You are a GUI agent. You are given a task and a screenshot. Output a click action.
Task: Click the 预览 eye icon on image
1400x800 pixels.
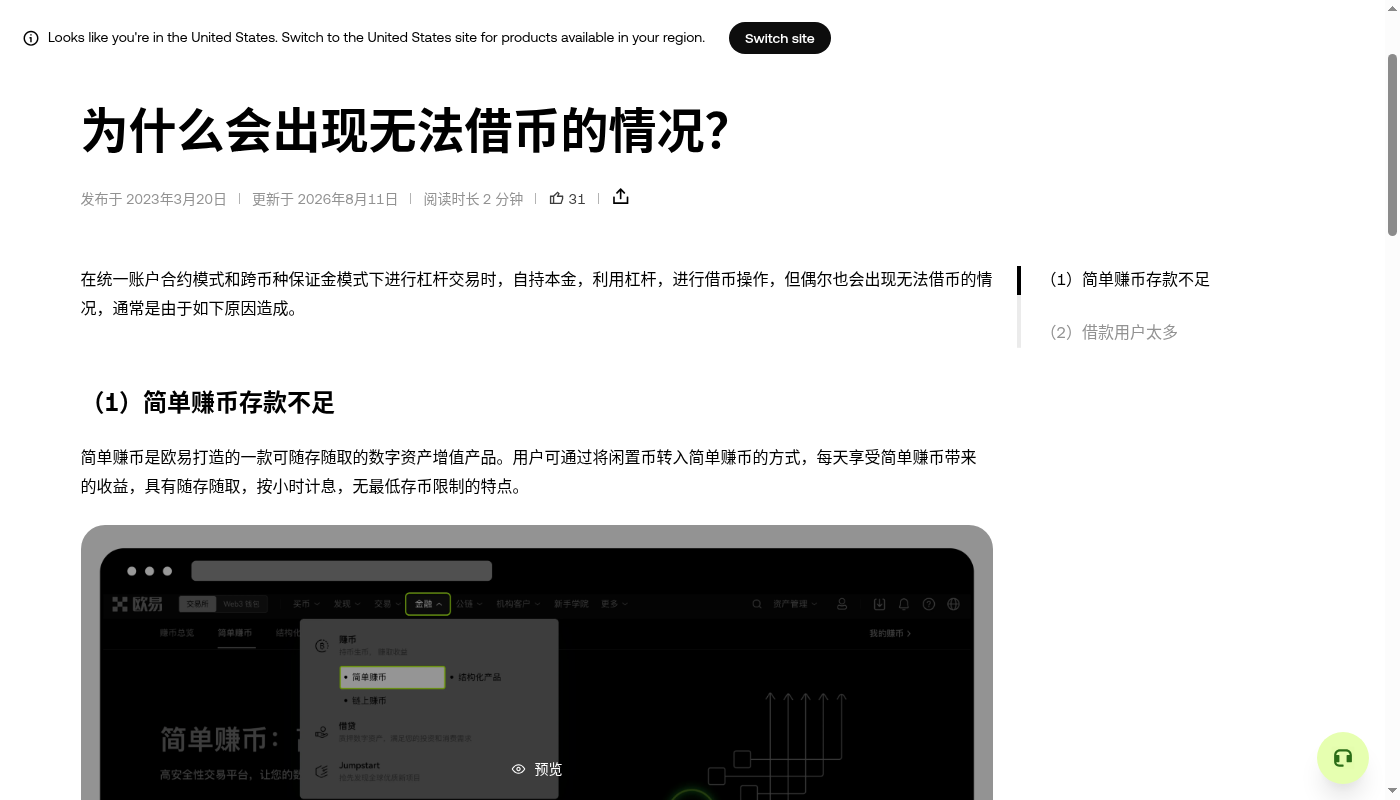point(518,769)
